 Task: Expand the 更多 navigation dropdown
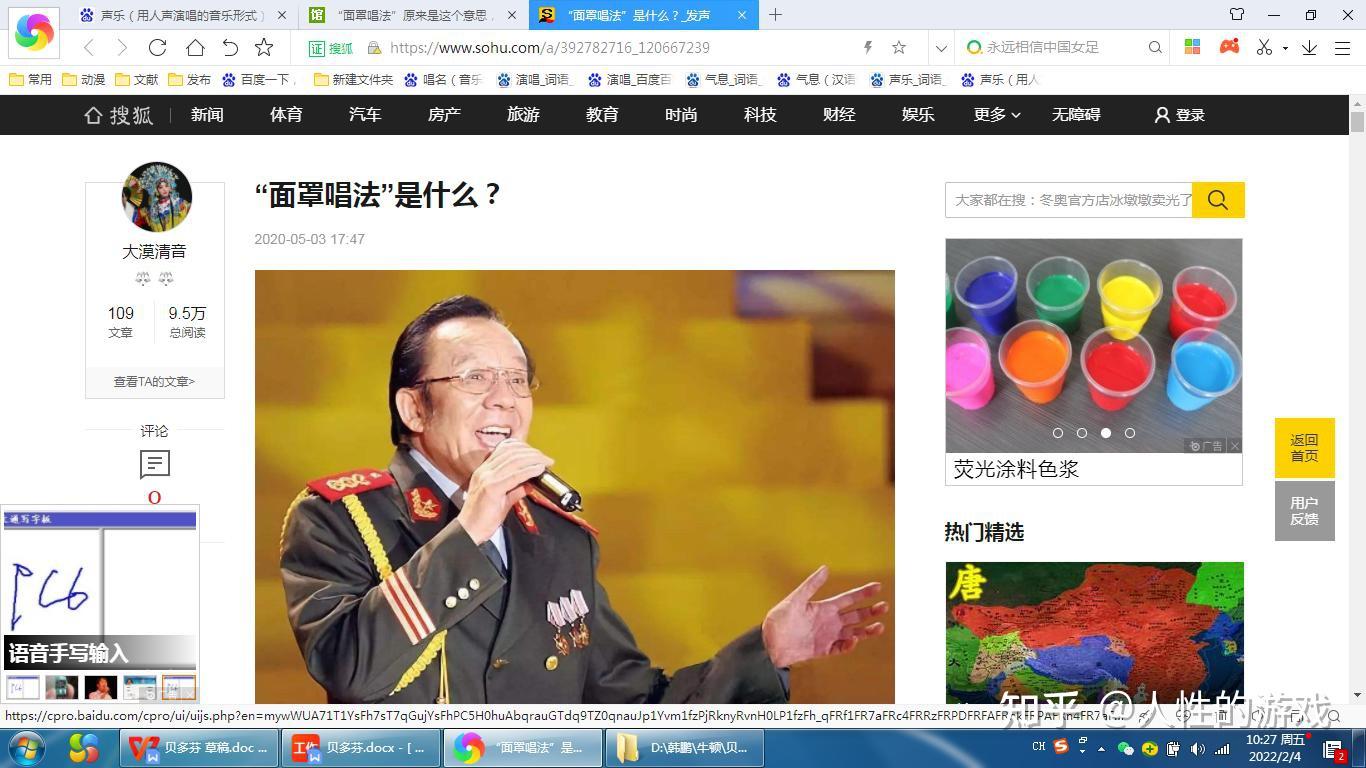996,114
